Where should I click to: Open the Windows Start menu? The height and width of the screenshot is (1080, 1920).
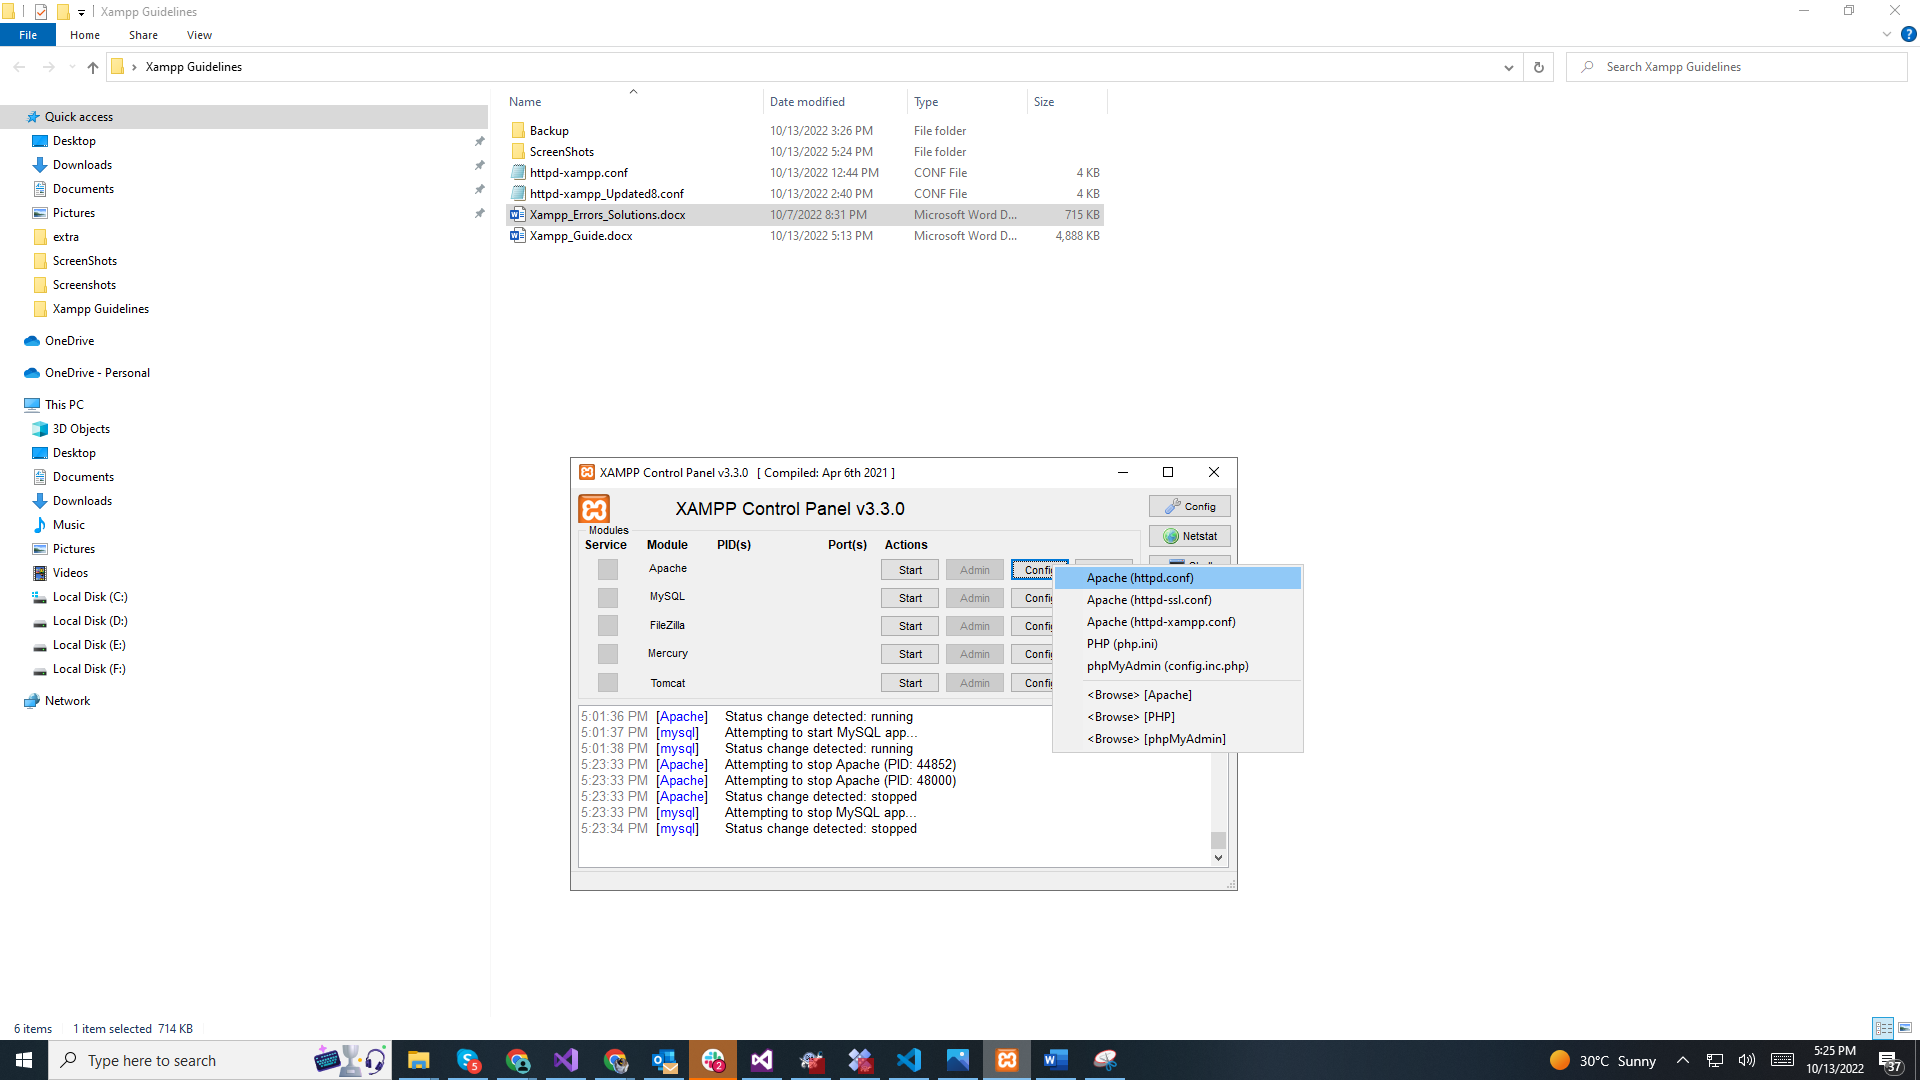point(24,1060)
